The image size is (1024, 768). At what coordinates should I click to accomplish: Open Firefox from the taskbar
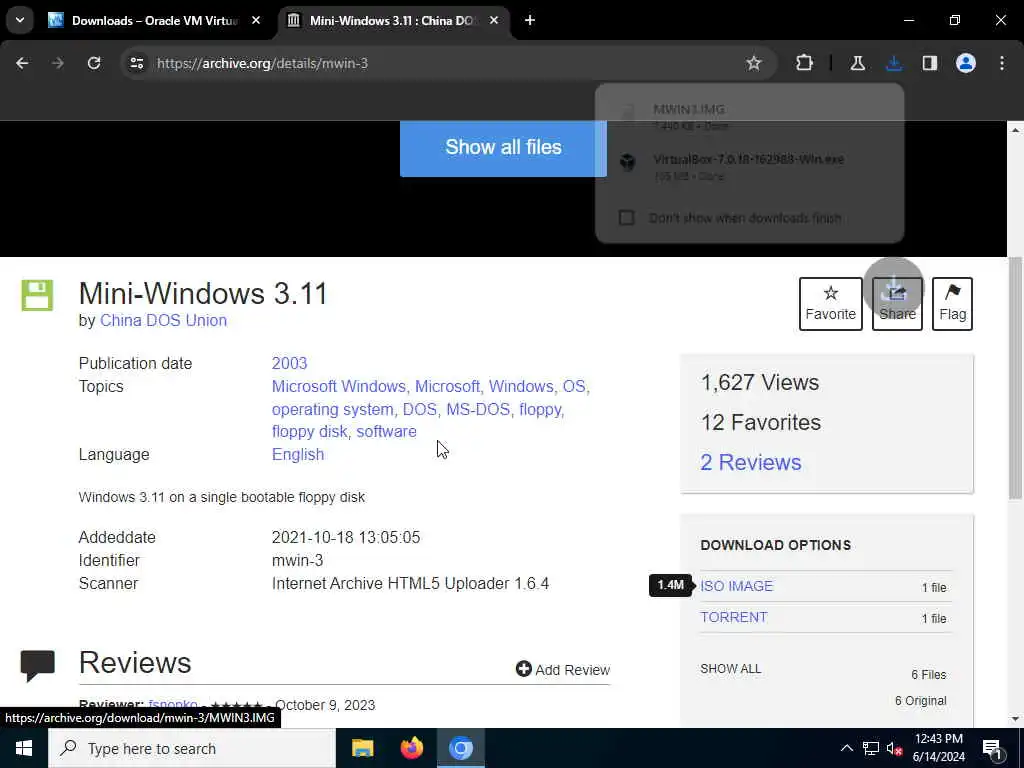(411, 748)
